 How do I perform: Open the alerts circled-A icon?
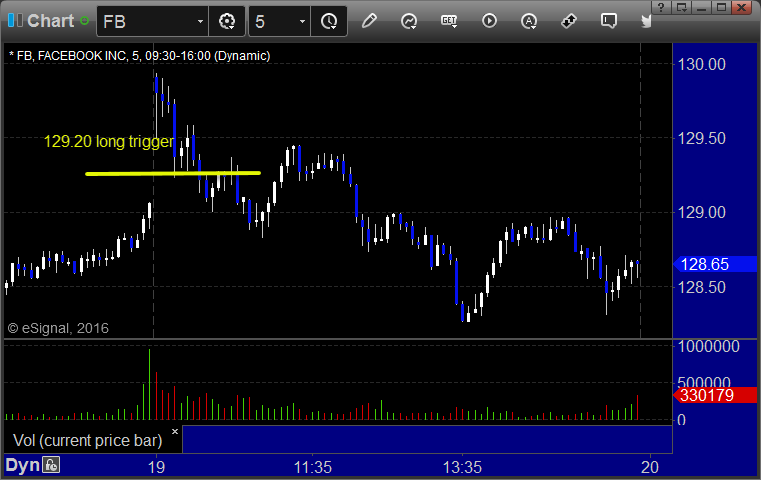(529, 21)
